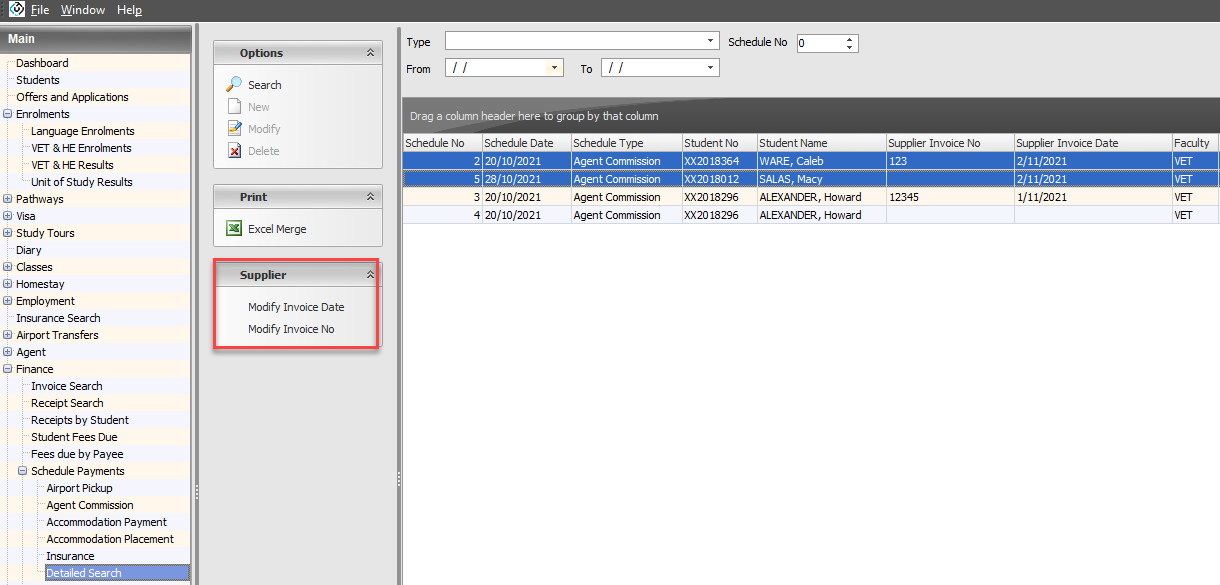Click Modify Invoice Date link
Image resolution: width=1220 pixels, height=585 pixels.
pyautogui.click(x=296, y=307)
